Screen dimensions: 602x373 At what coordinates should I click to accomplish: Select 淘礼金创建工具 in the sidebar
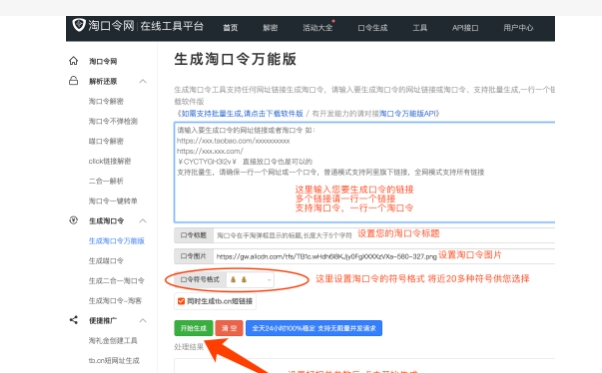113,341
